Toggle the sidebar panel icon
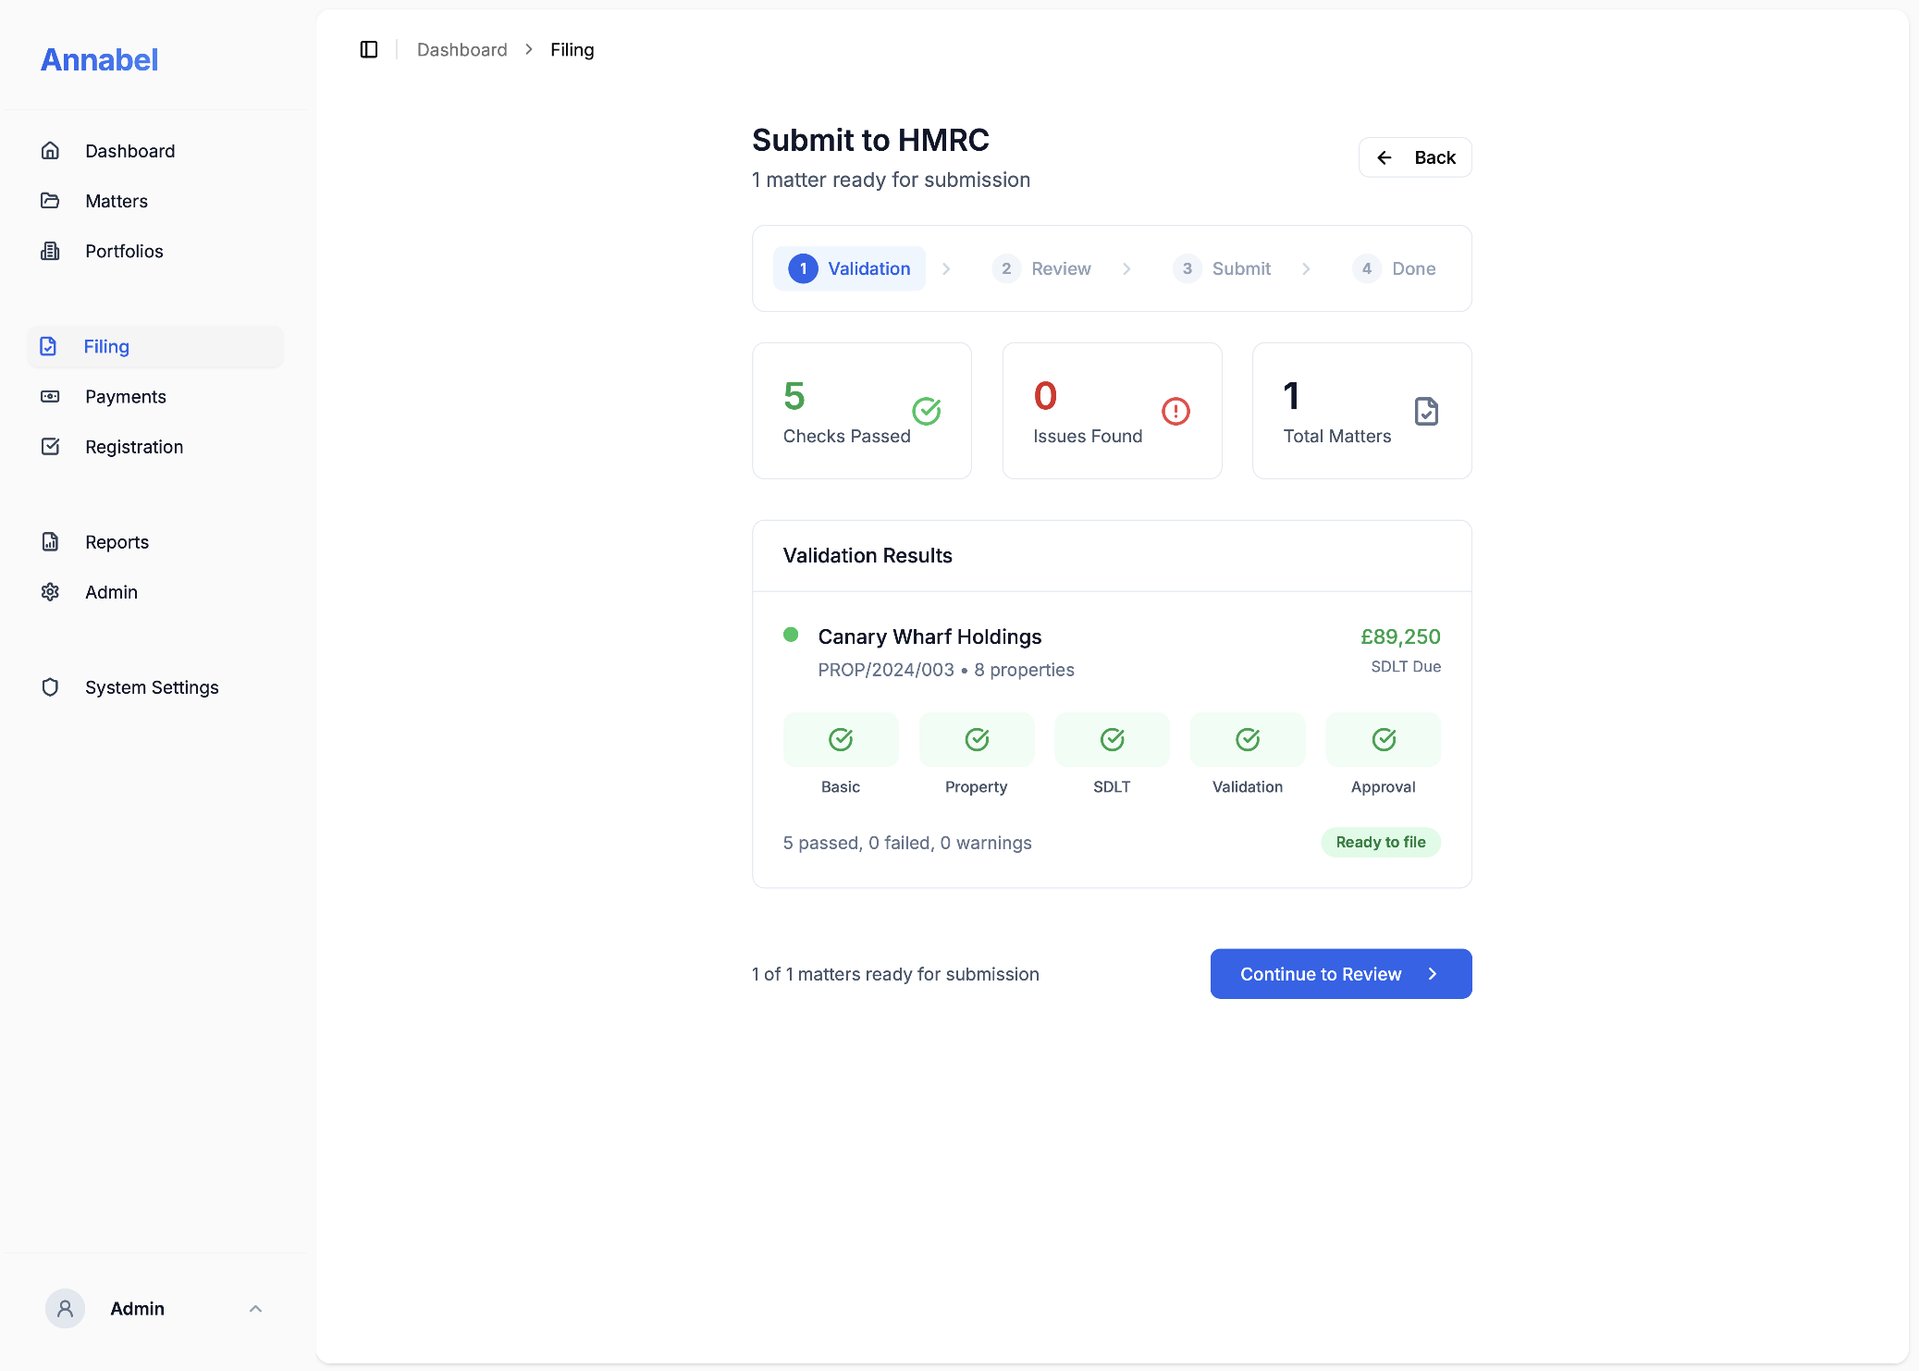1920x1371 pixels. [x=368, y=50]
